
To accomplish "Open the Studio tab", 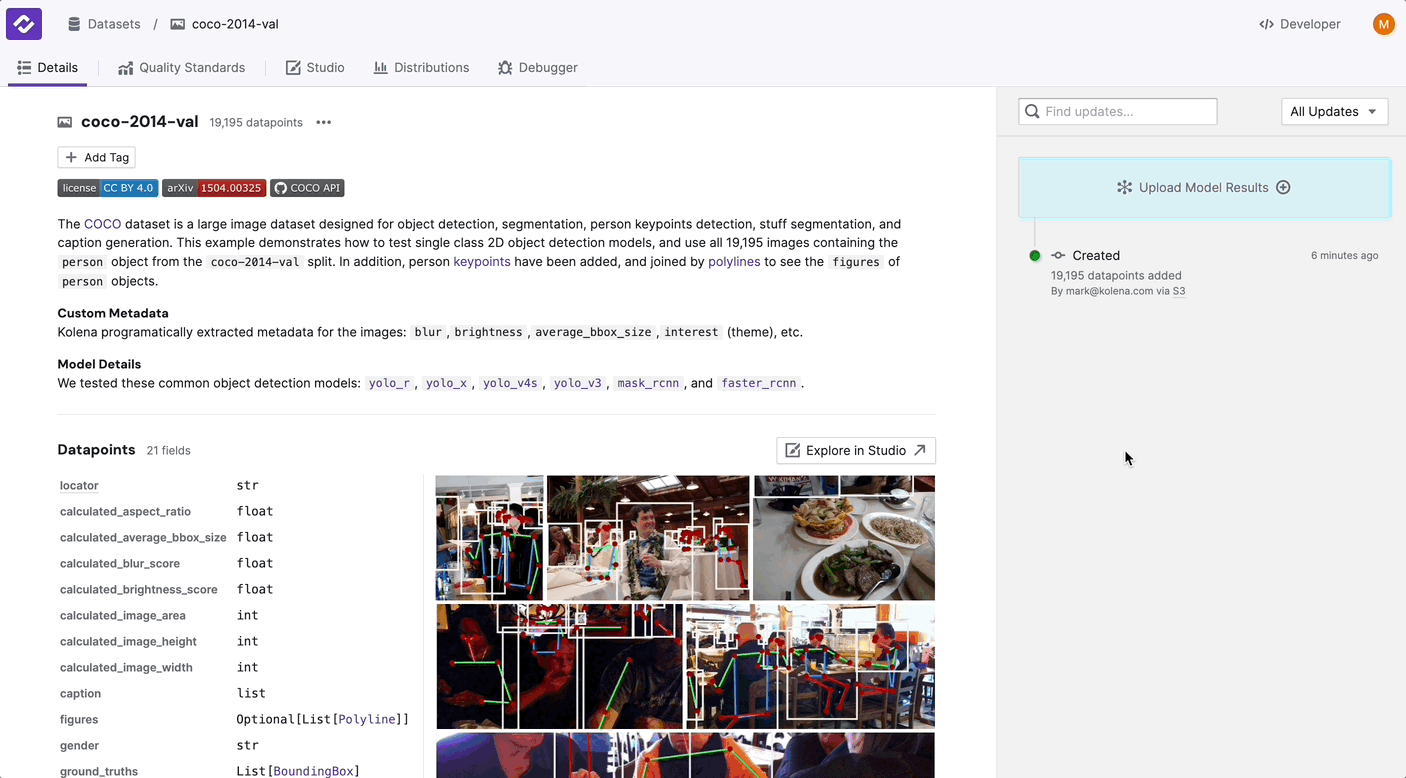I will point(315,68).
